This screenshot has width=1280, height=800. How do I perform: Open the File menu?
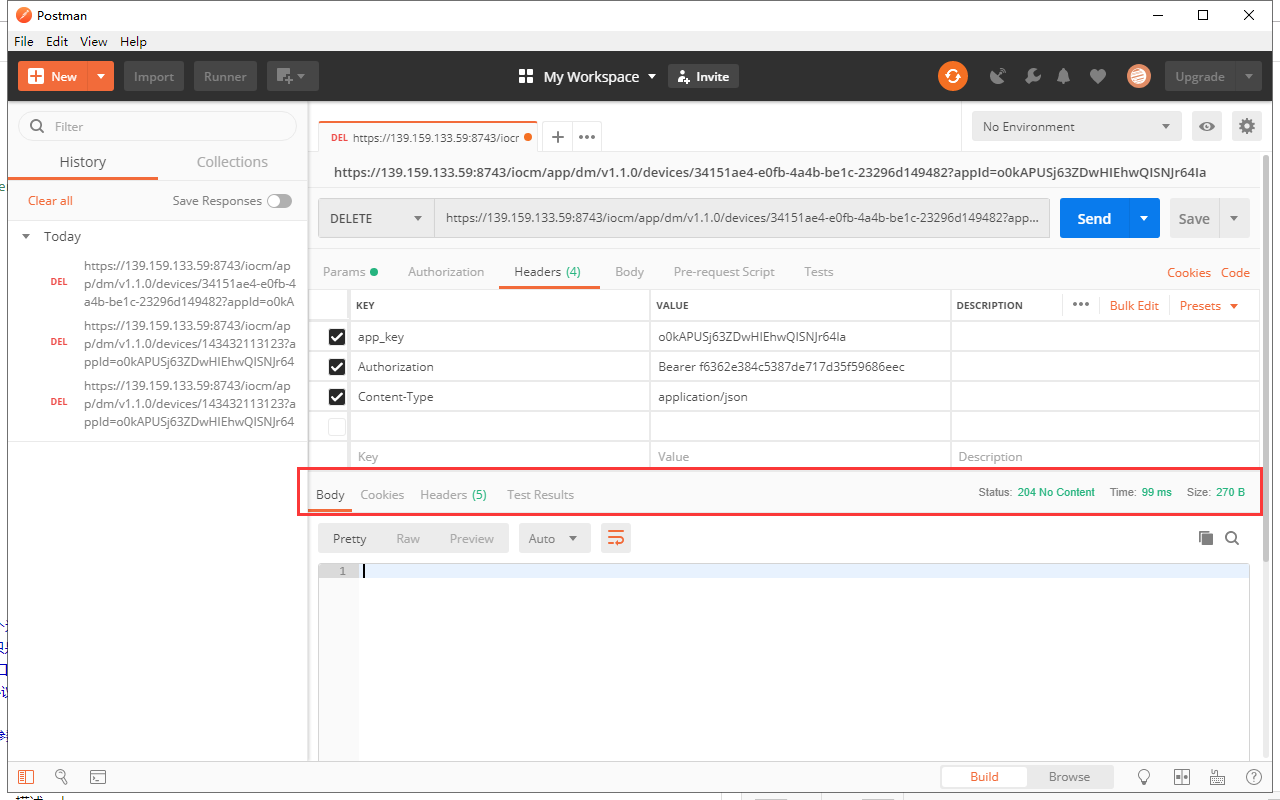click(x=24, y=41)
